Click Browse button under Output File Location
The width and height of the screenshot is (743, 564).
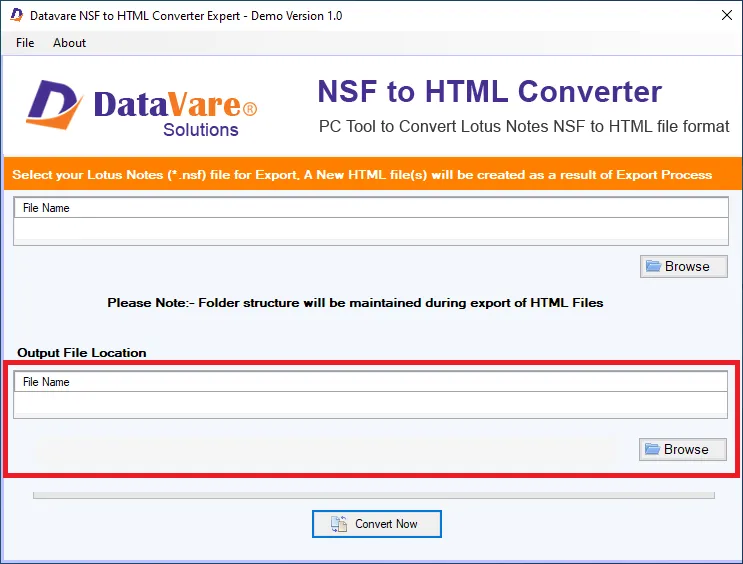click(x=682, y=449)
